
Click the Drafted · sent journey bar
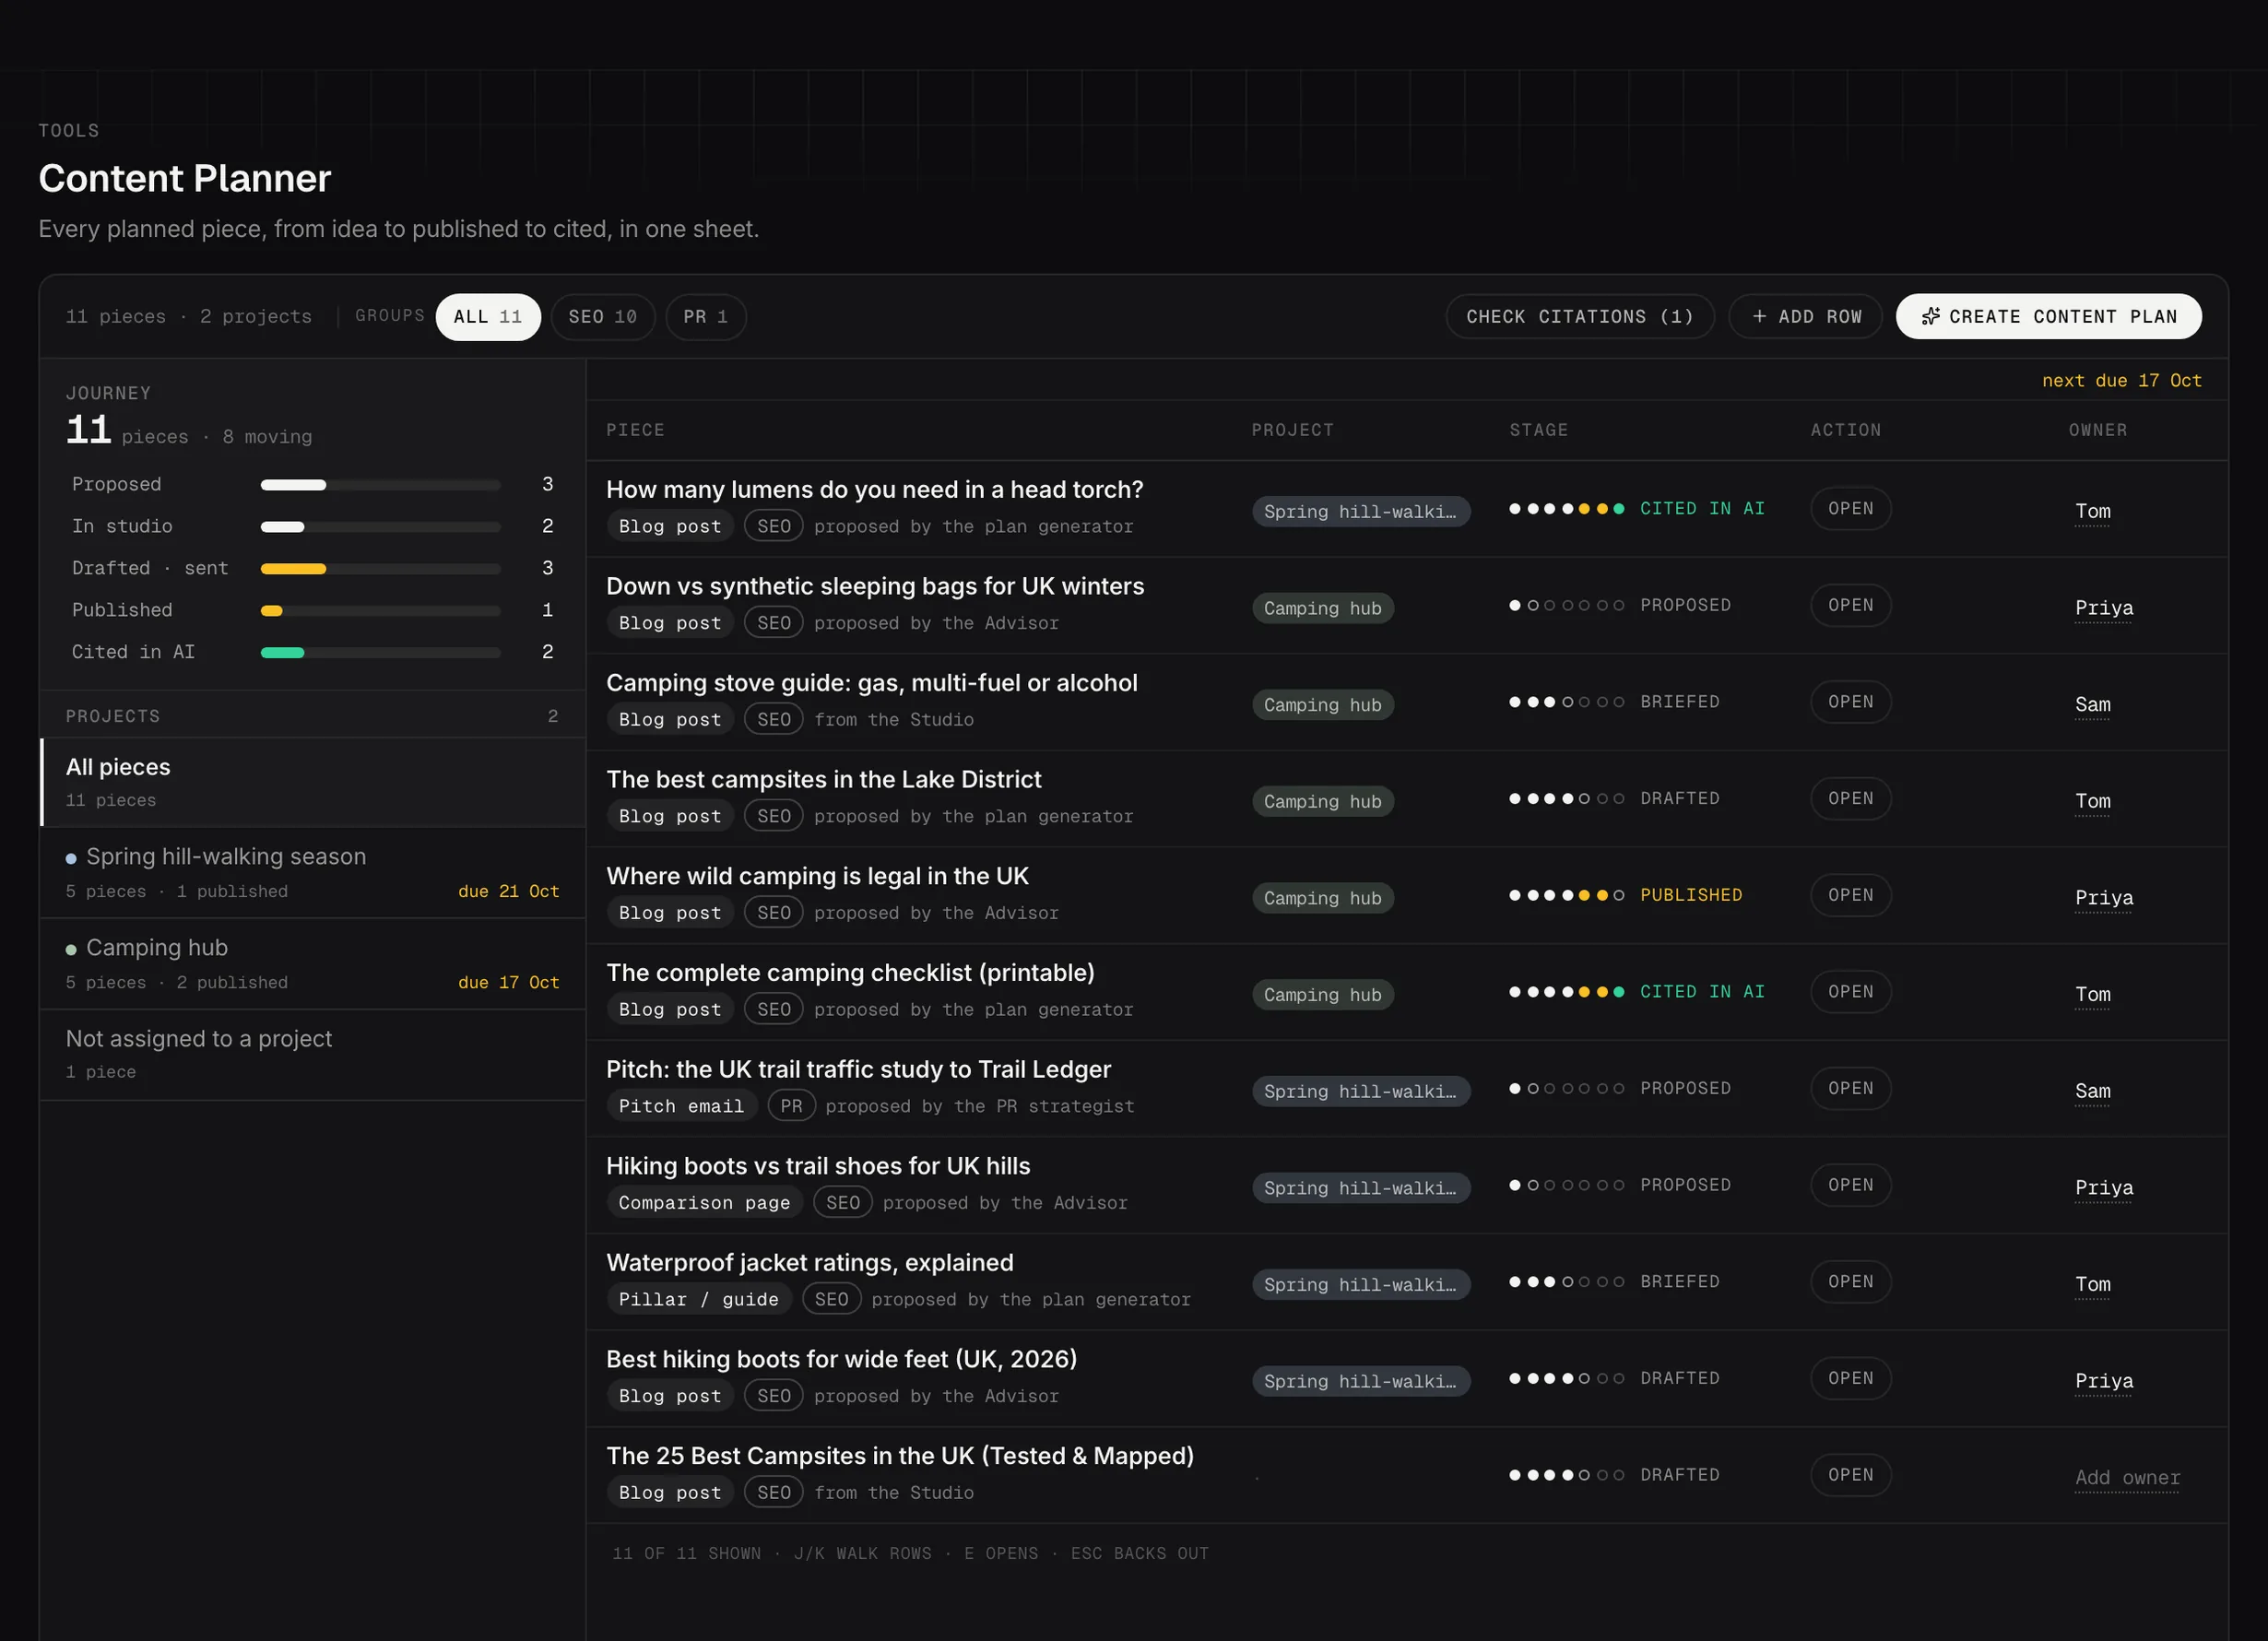tap(380, 569)
